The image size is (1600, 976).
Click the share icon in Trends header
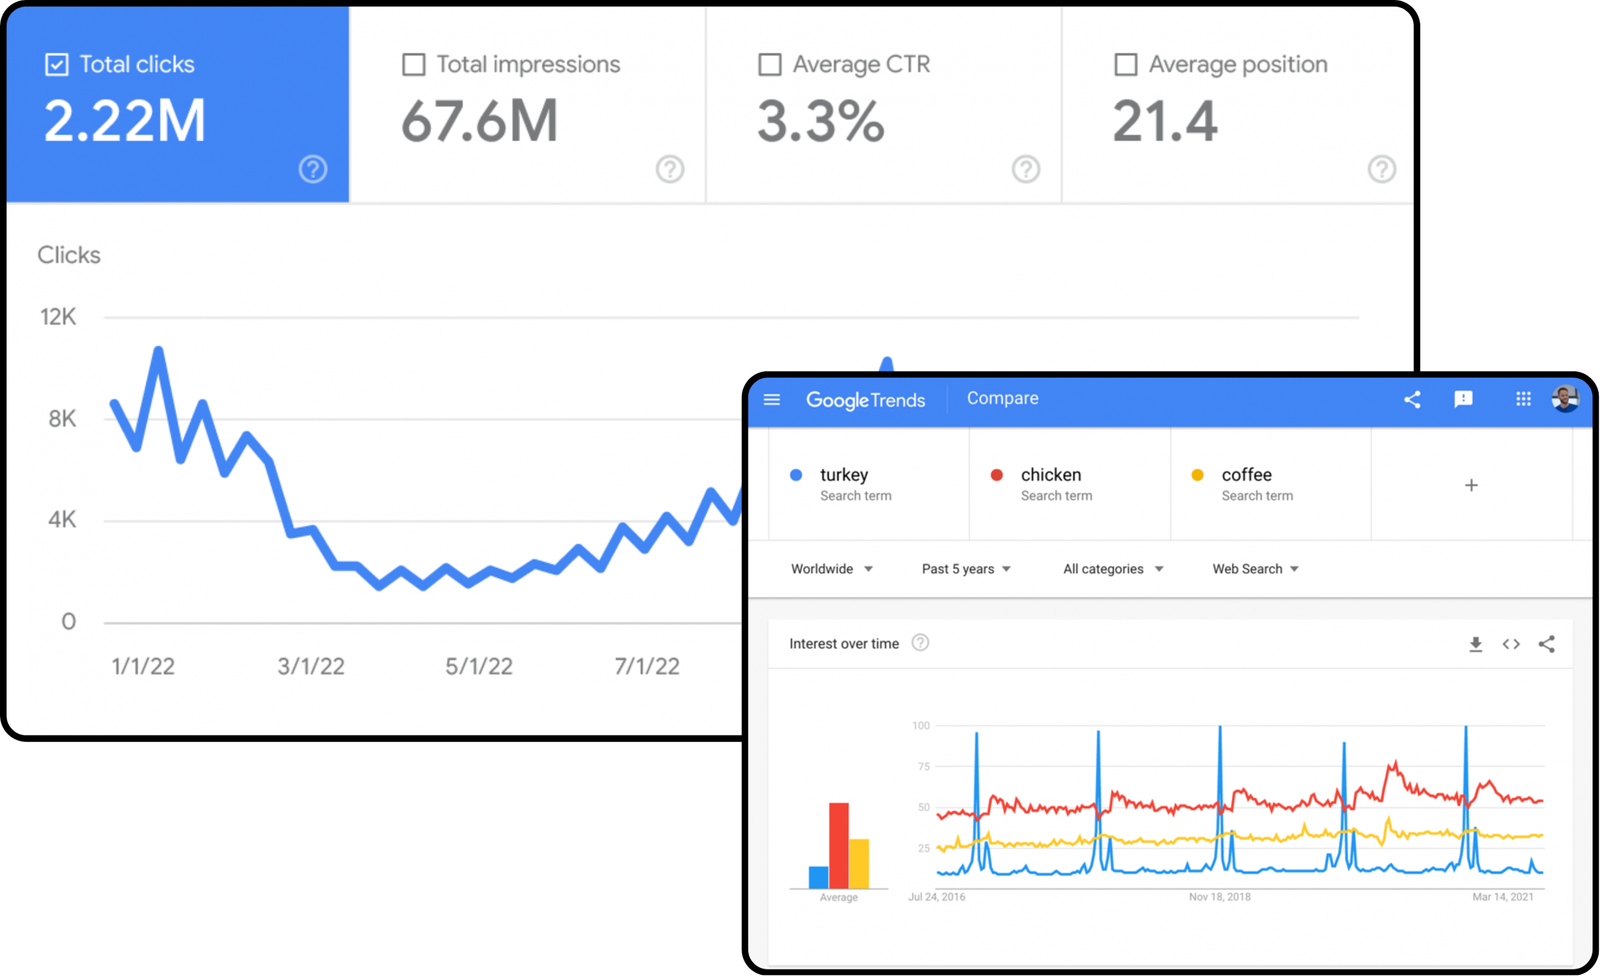(x=1412, y=400)
